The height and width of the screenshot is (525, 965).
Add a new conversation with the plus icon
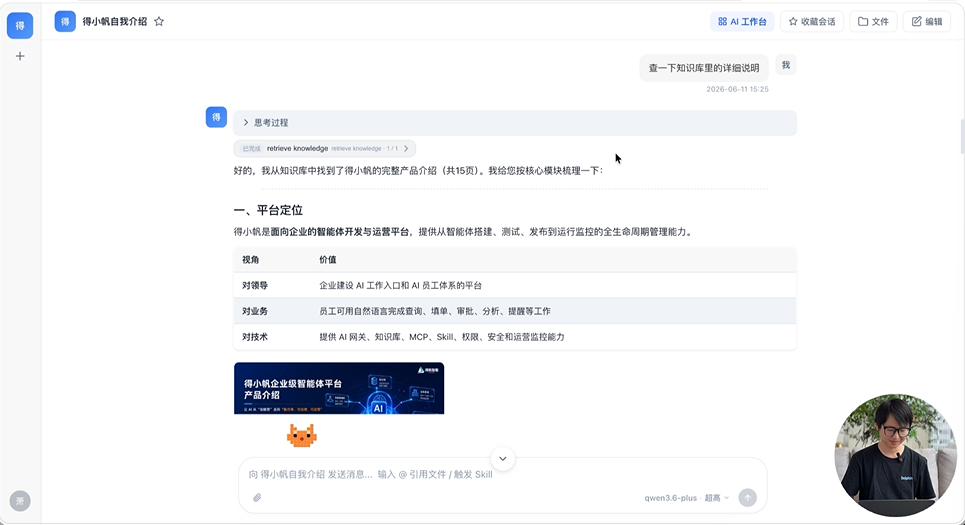(20, 56)
